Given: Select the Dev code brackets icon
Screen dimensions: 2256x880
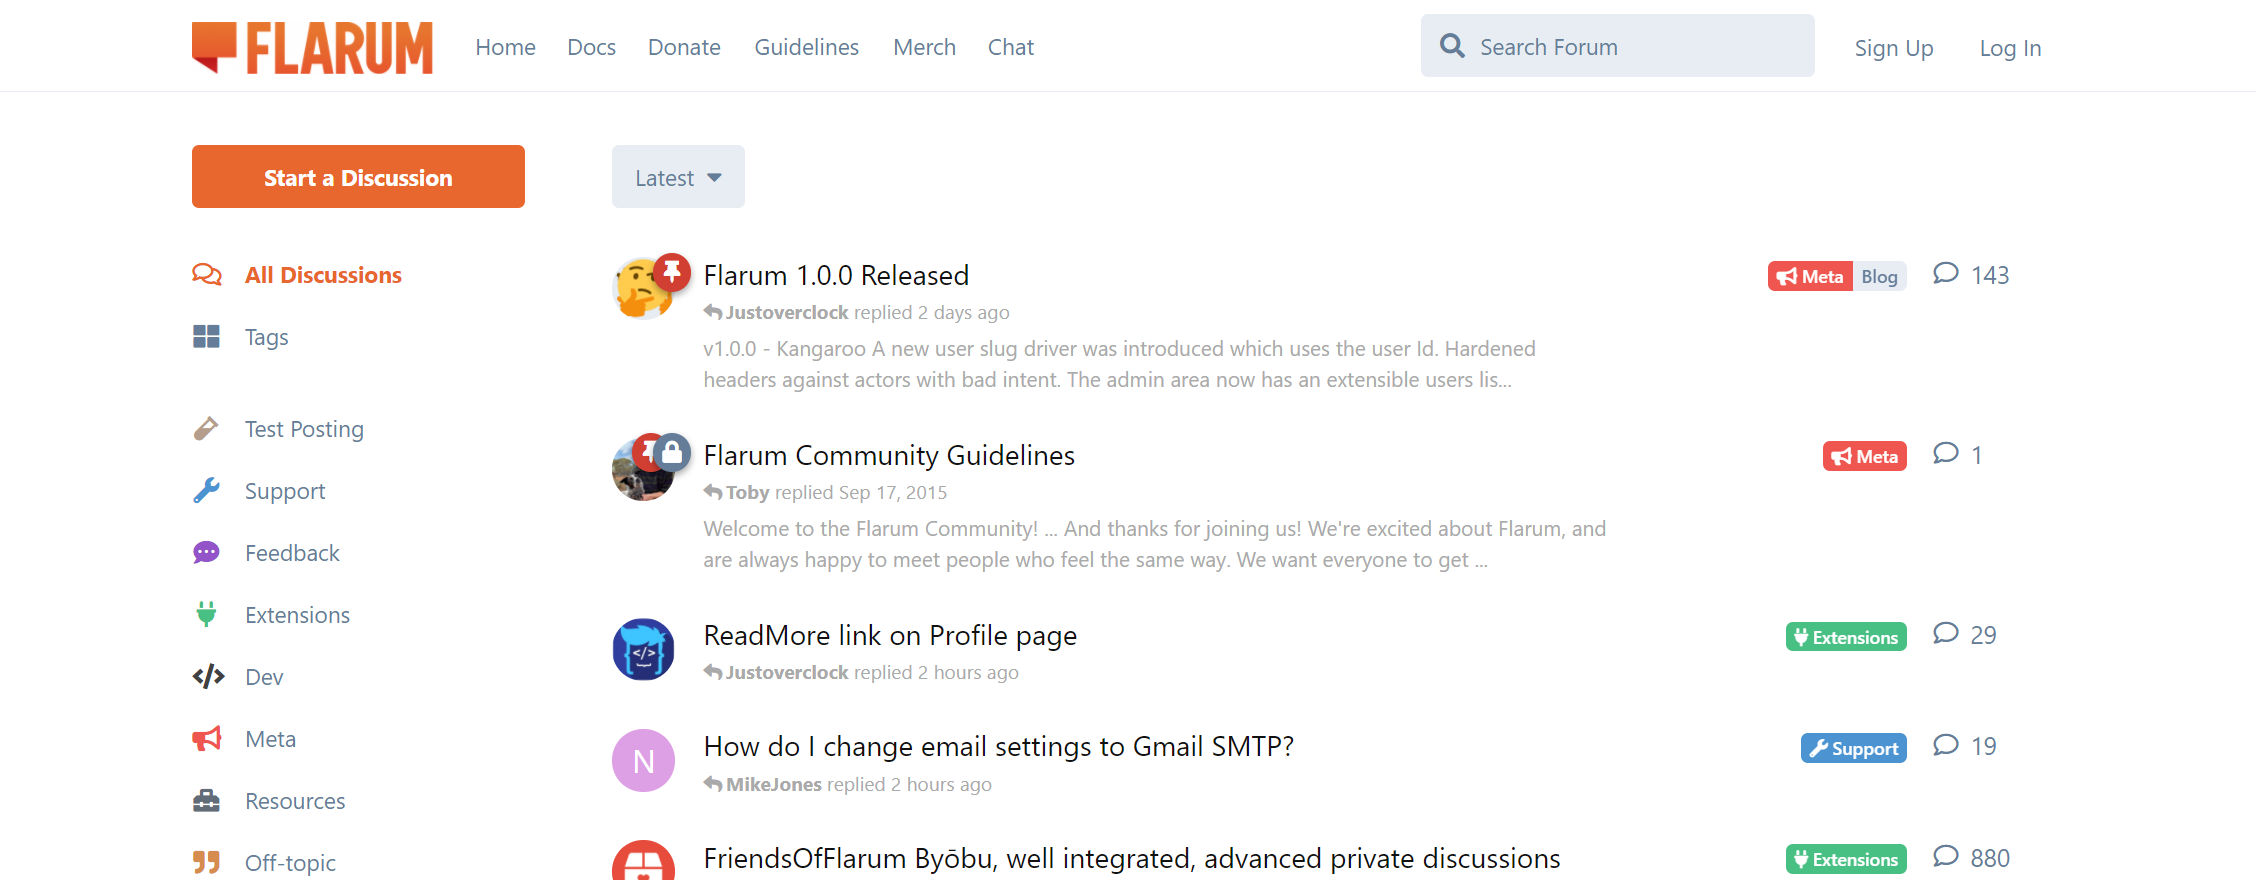Looking at the screenshot, I should tap(207, 676).
